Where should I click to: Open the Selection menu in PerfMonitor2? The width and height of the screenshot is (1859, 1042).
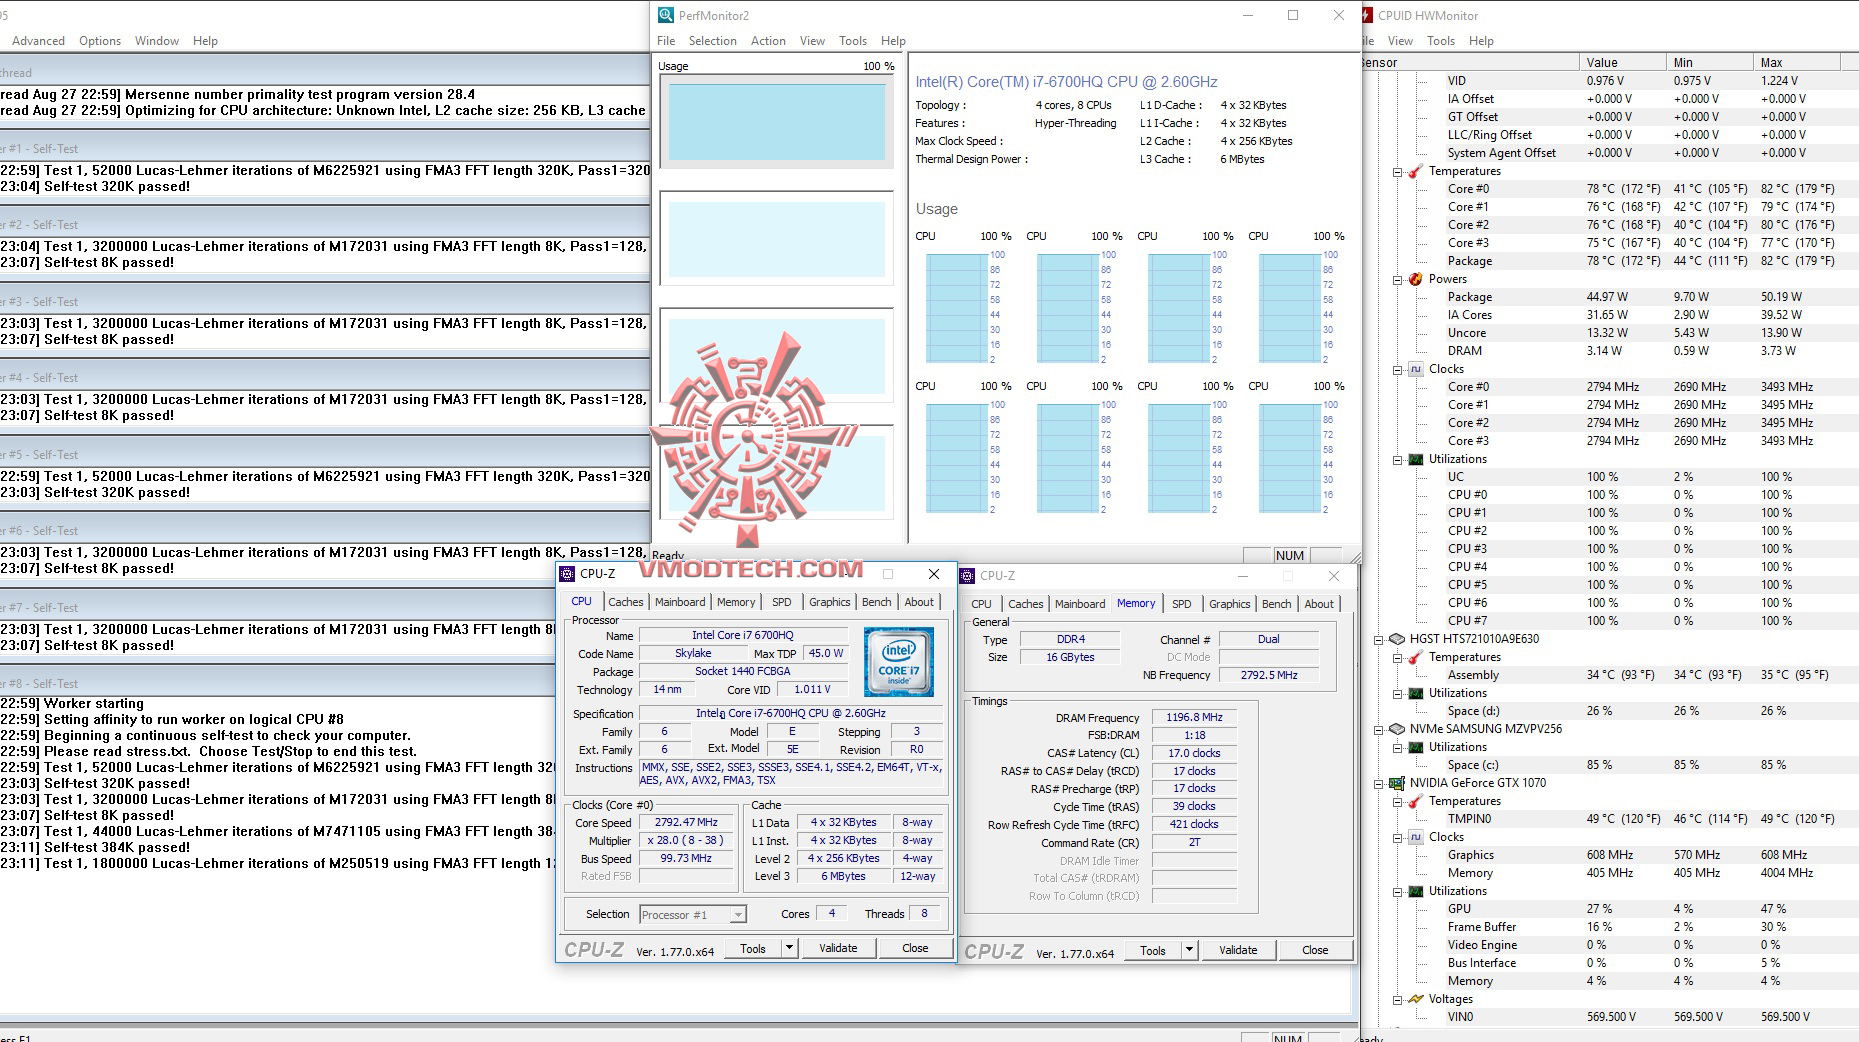pos(712,41)
